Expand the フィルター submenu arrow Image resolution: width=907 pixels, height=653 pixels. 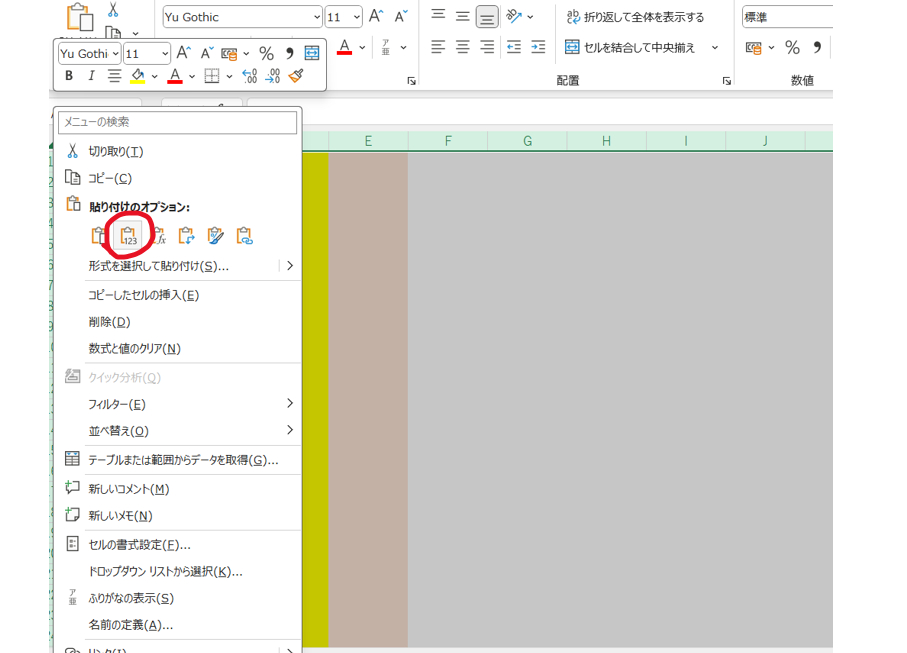pos(289,404)
